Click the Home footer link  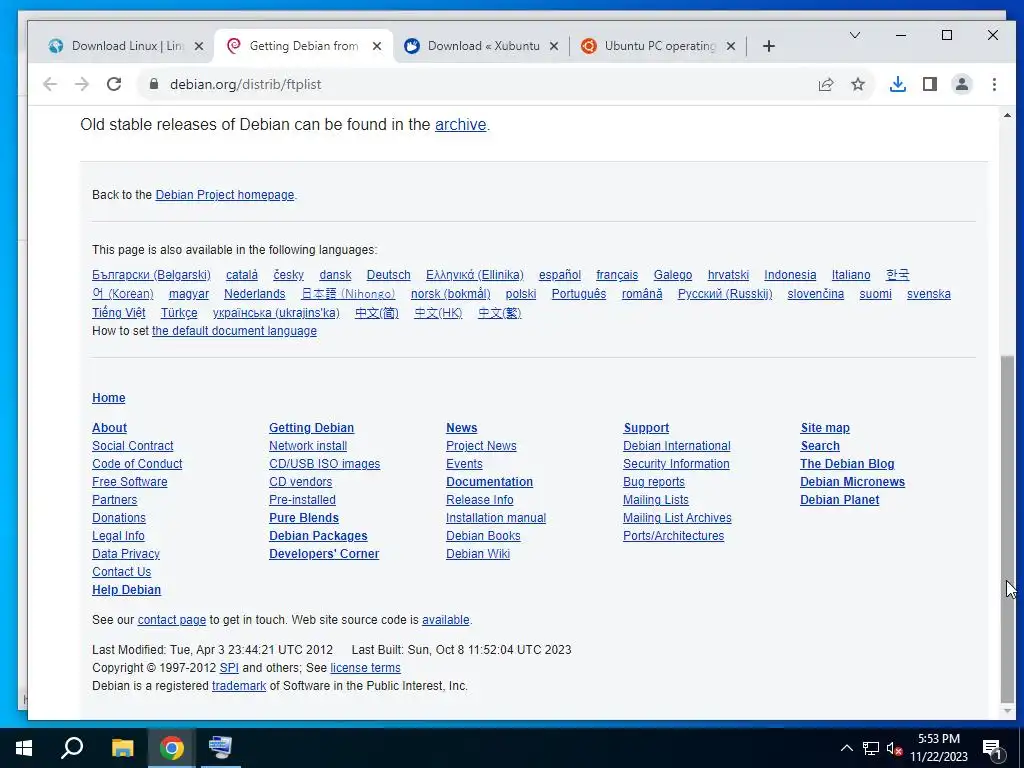108,398
